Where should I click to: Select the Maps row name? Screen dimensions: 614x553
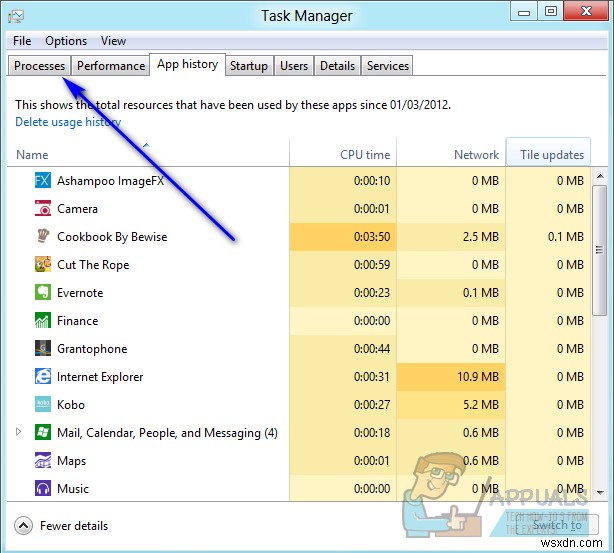[x=71, y=461]
